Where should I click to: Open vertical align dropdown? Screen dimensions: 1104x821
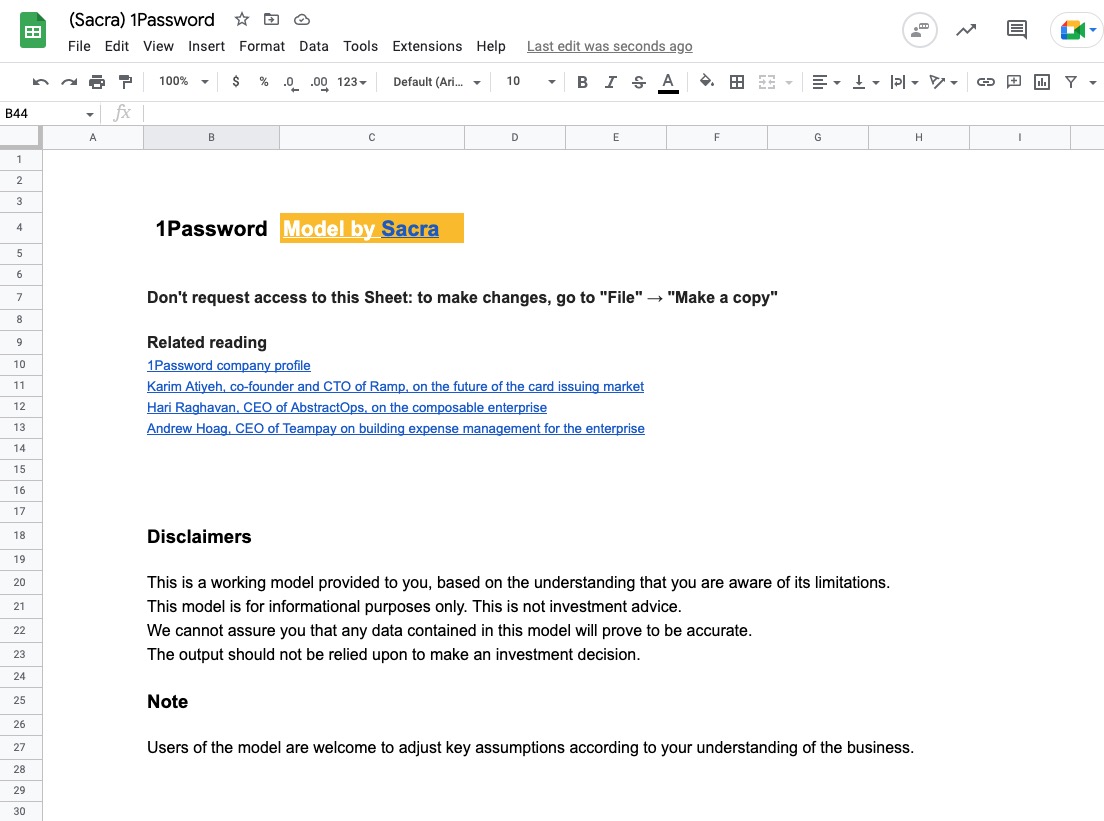point(865,82)
